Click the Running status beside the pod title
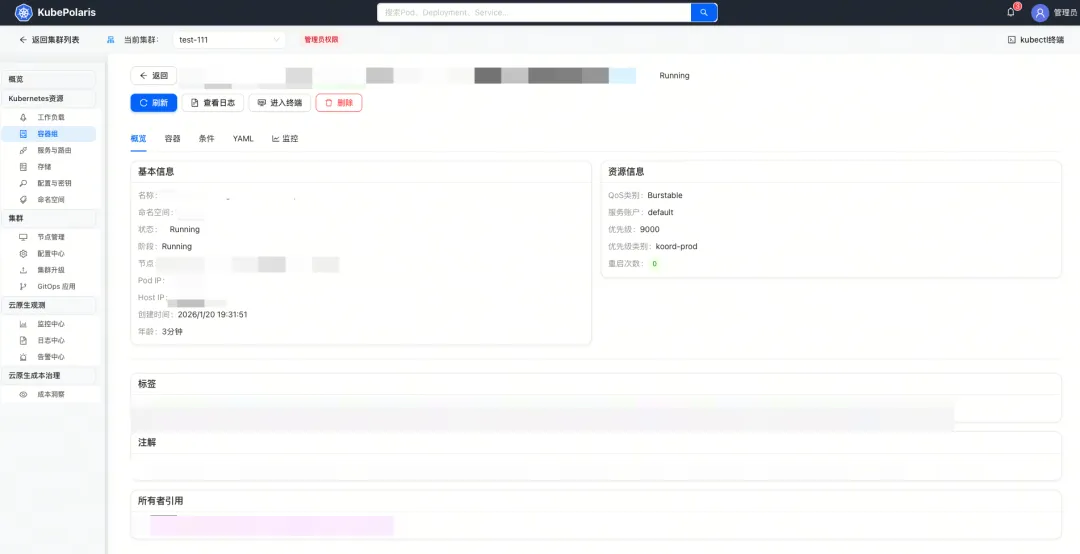The image size is (1080, 554). point(674,76)
